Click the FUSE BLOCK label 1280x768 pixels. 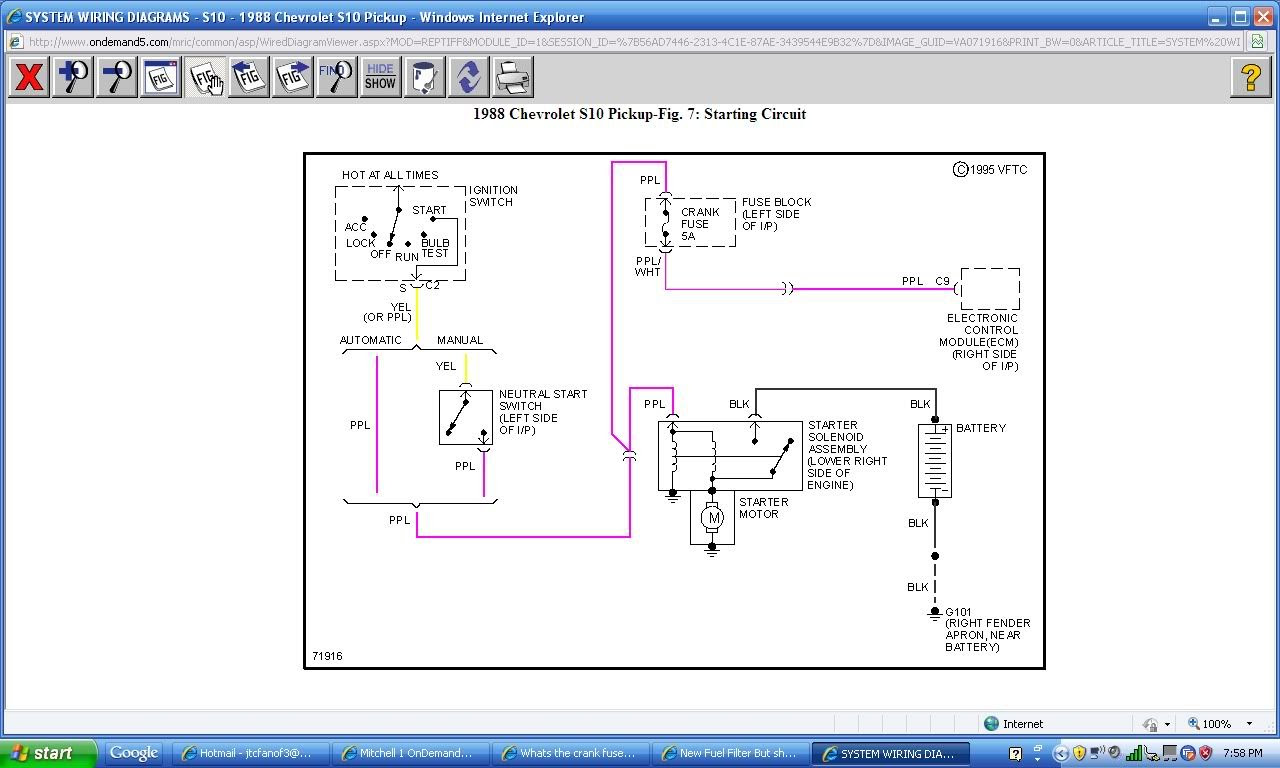tap(776, 214)
